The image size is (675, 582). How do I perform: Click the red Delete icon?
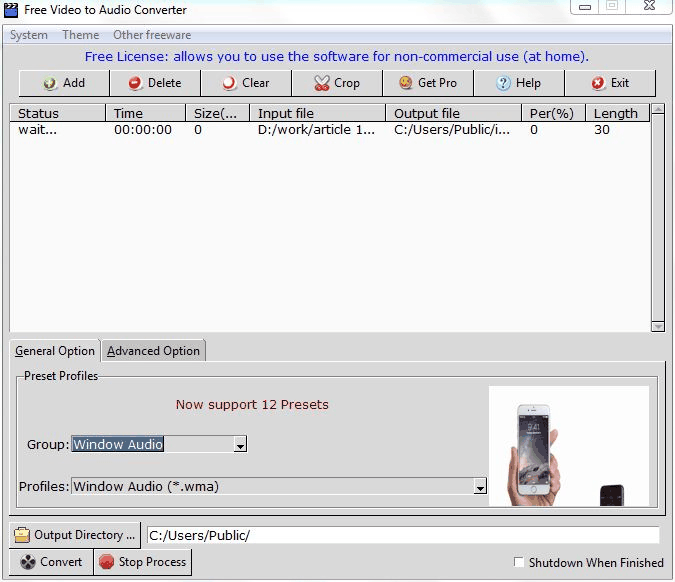135,83
